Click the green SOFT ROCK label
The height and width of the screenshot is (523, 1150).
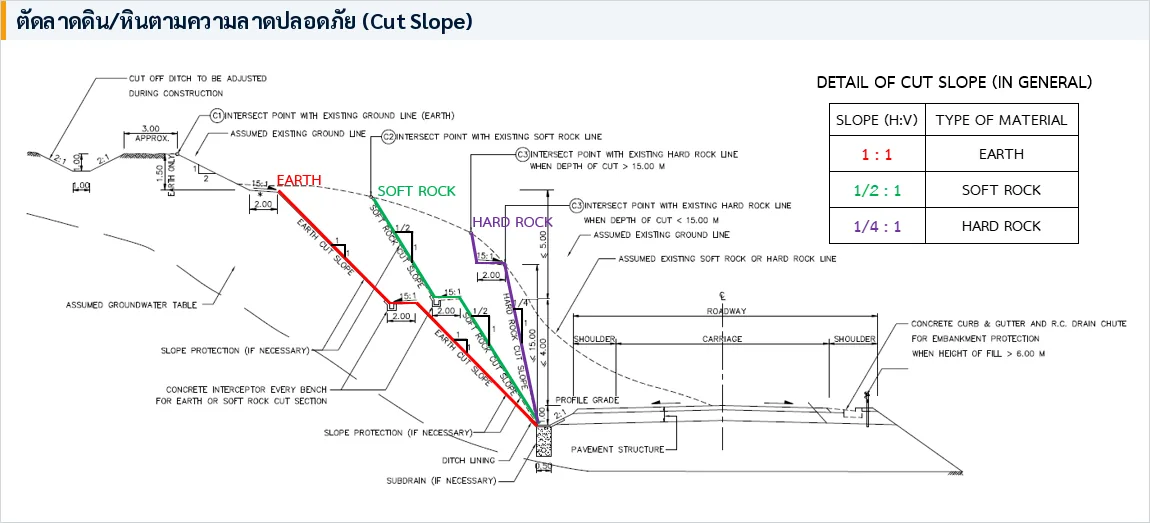click(417, 191)
